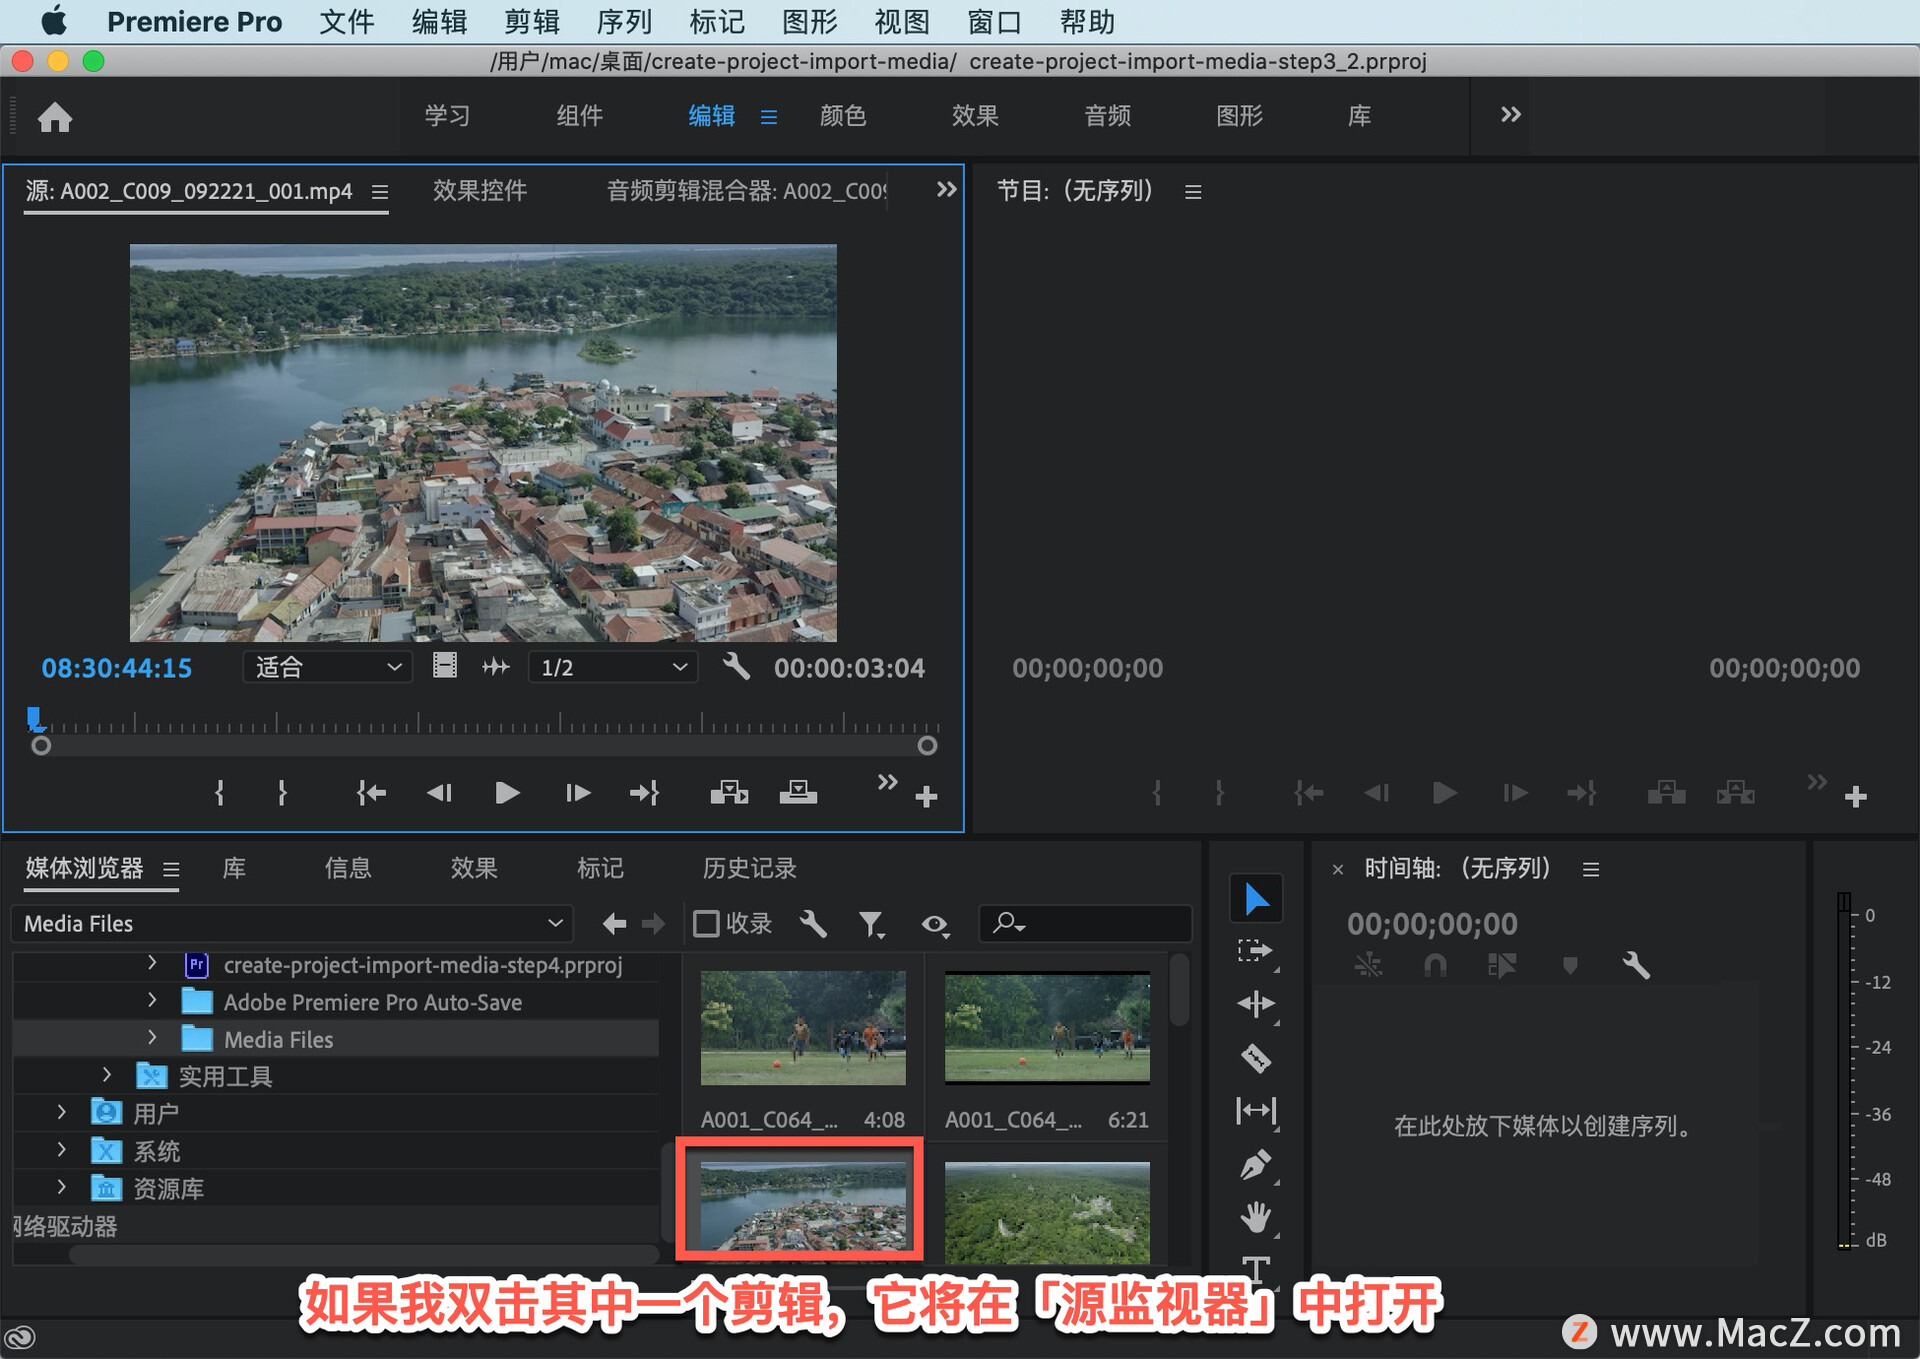Expand the 资源库 folder
The width and height of the screenshot is (1920, 1359).
[62, 1186]
